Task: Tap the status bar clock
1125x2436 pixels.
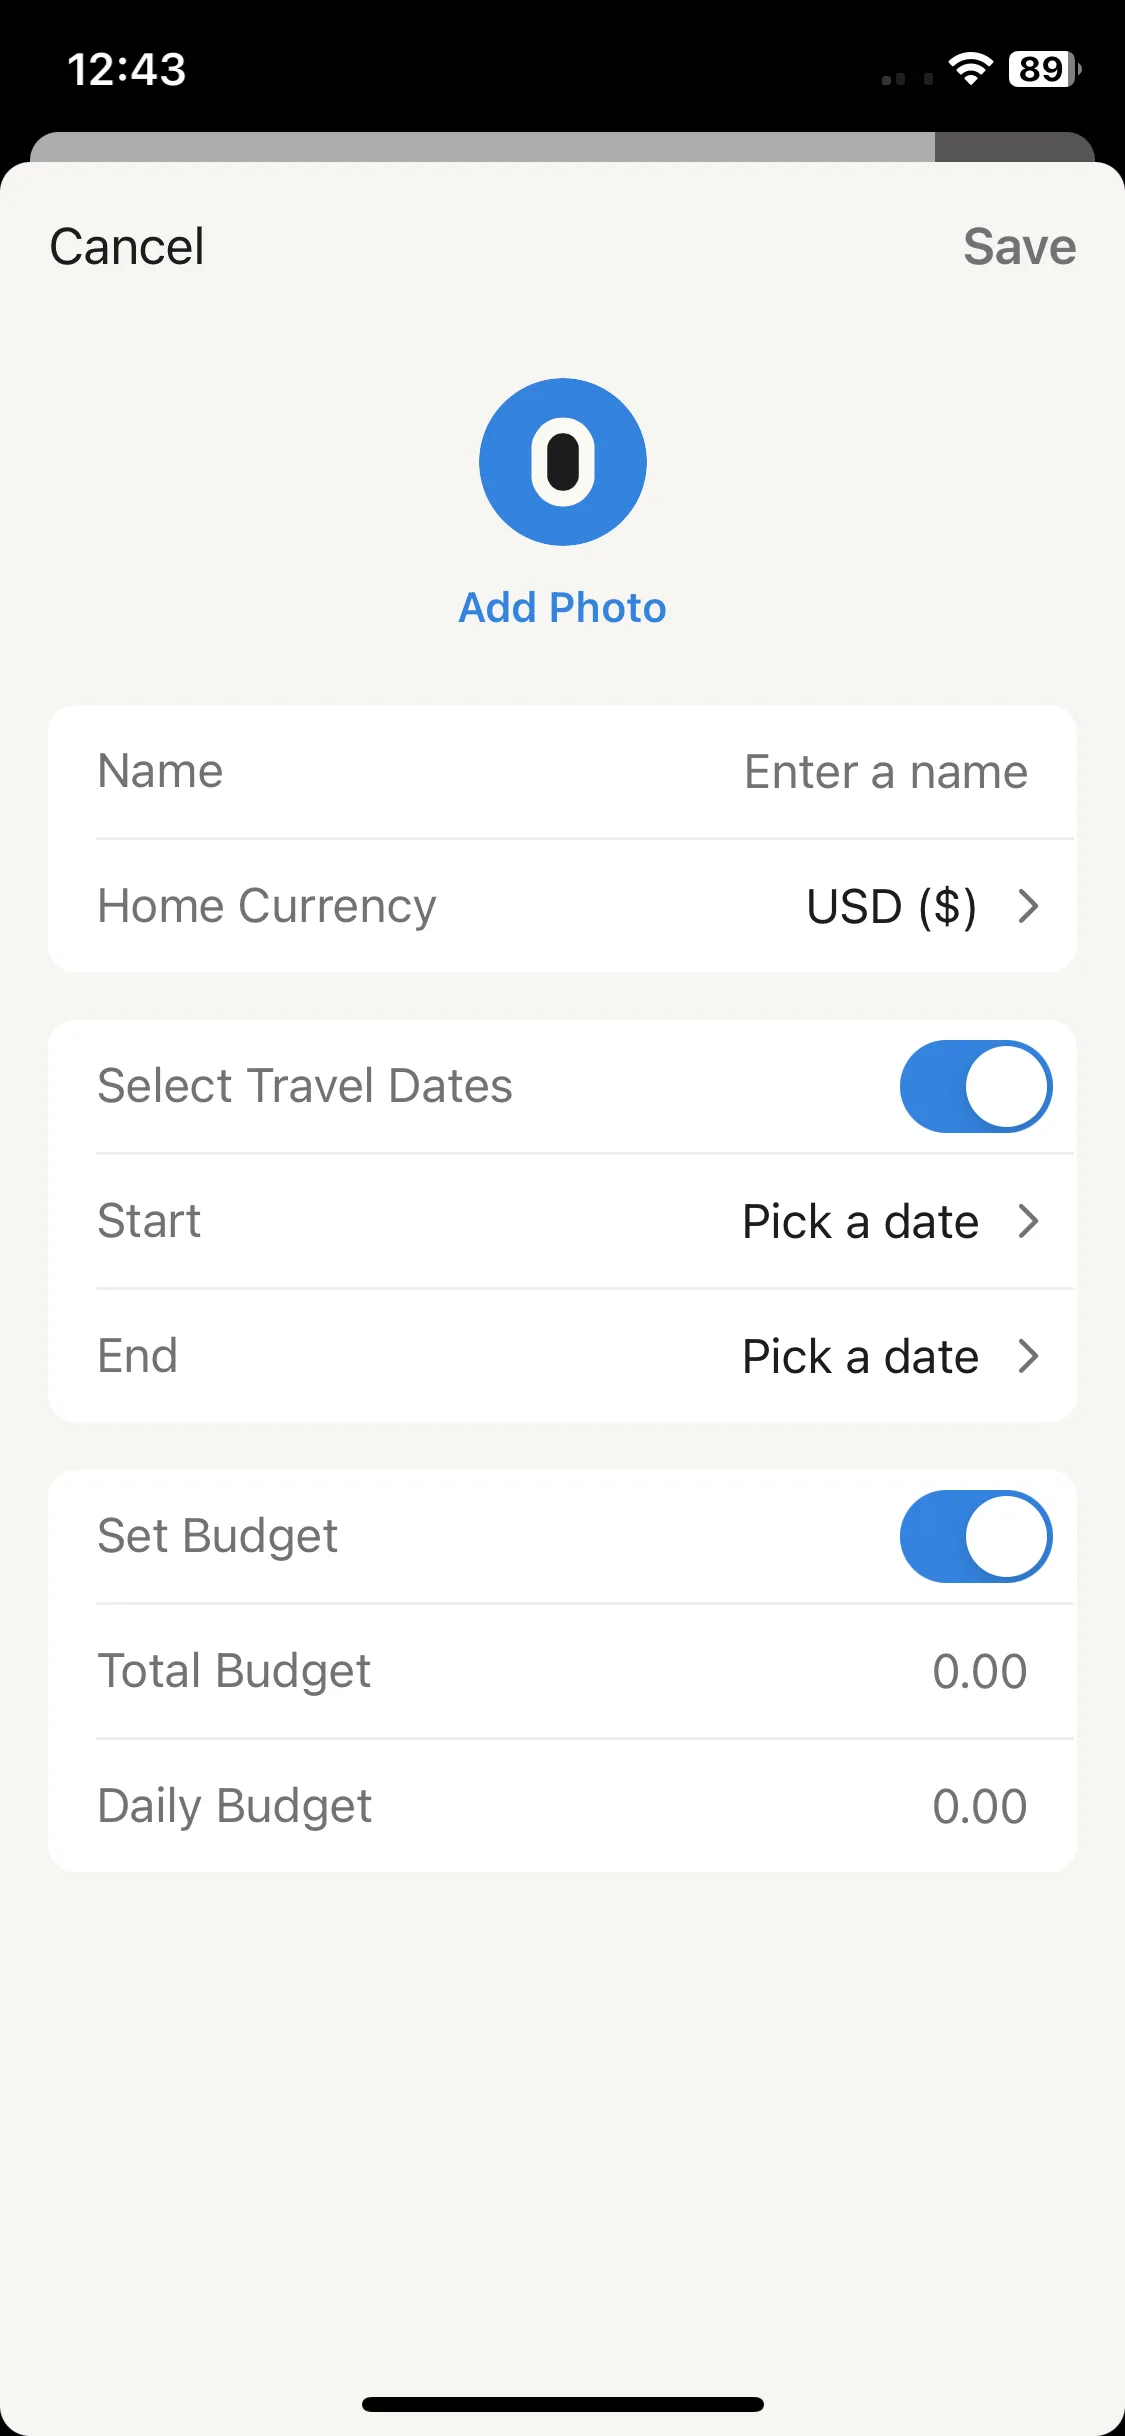Action: tap(127, 69)
